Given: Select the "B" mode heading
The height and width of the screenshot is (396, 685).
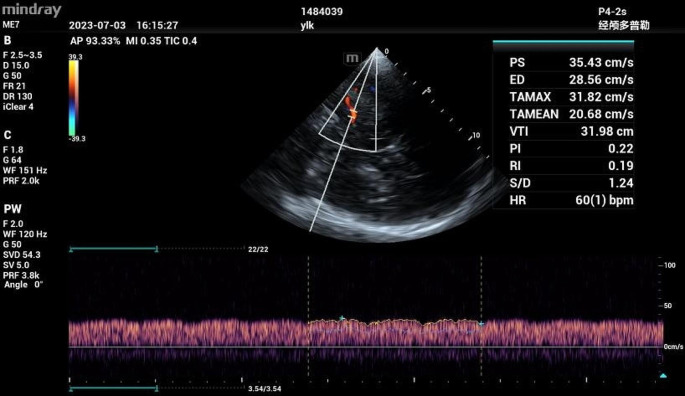Looking at the screenshot, I should 7,41.
